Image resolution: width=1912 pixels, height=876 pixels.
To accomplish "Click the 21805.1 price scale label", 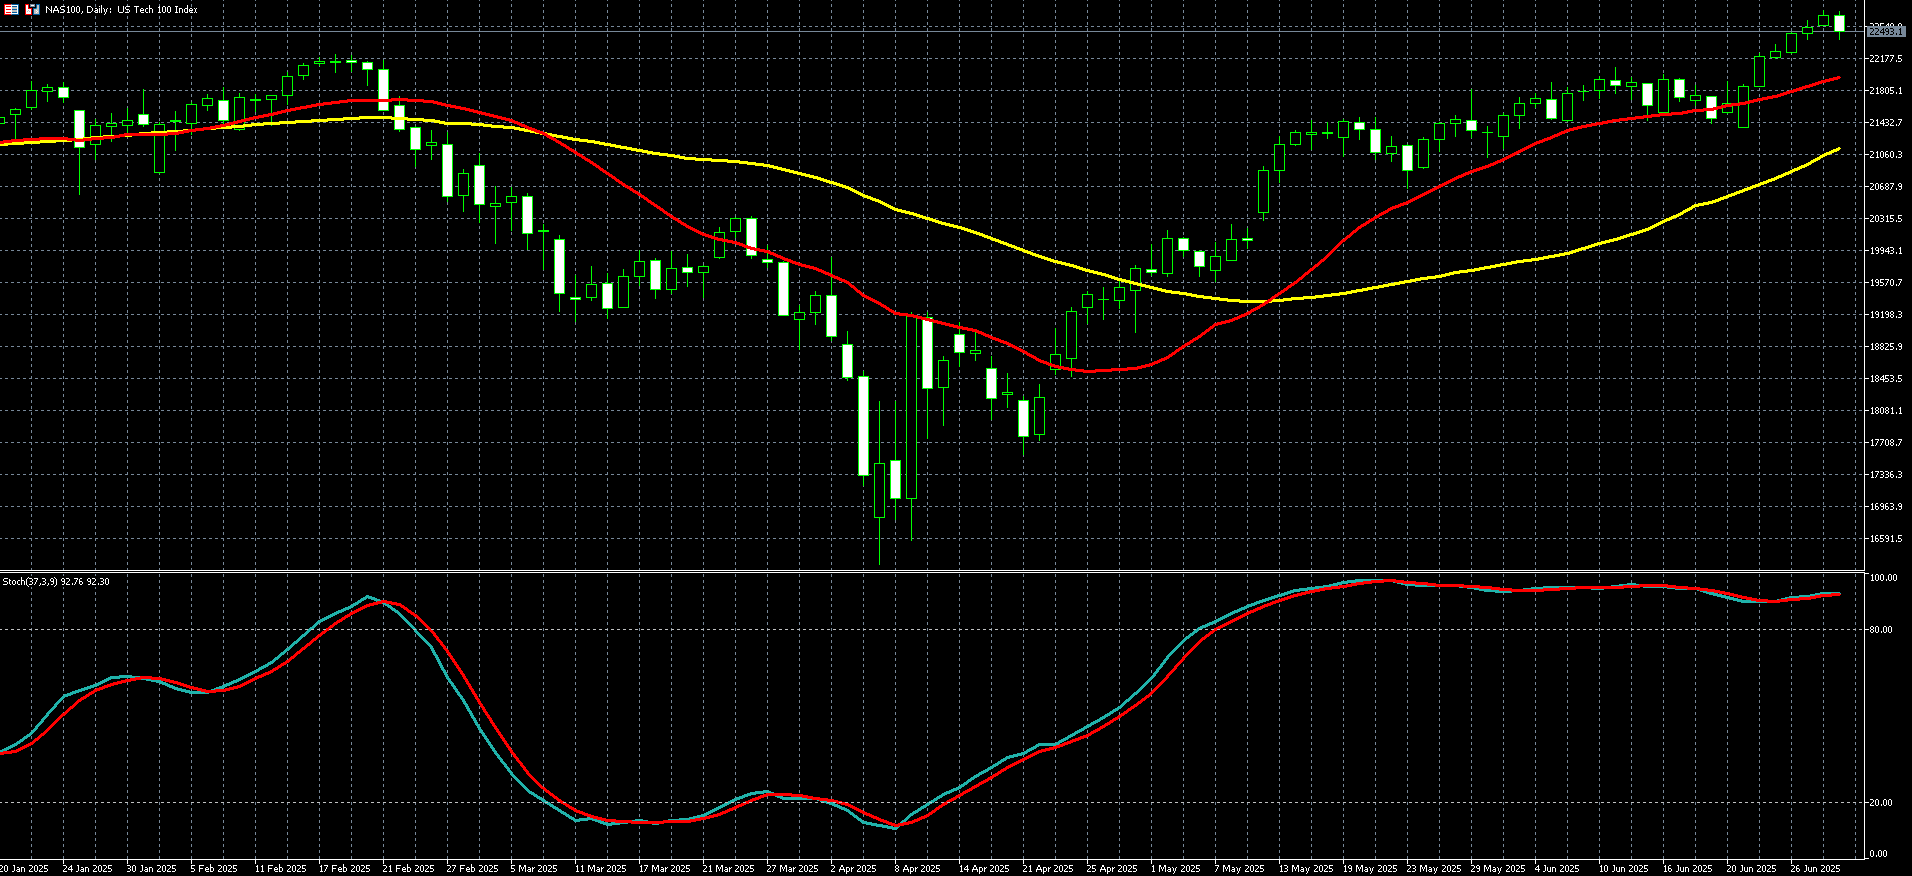I will coord(1885,91).
